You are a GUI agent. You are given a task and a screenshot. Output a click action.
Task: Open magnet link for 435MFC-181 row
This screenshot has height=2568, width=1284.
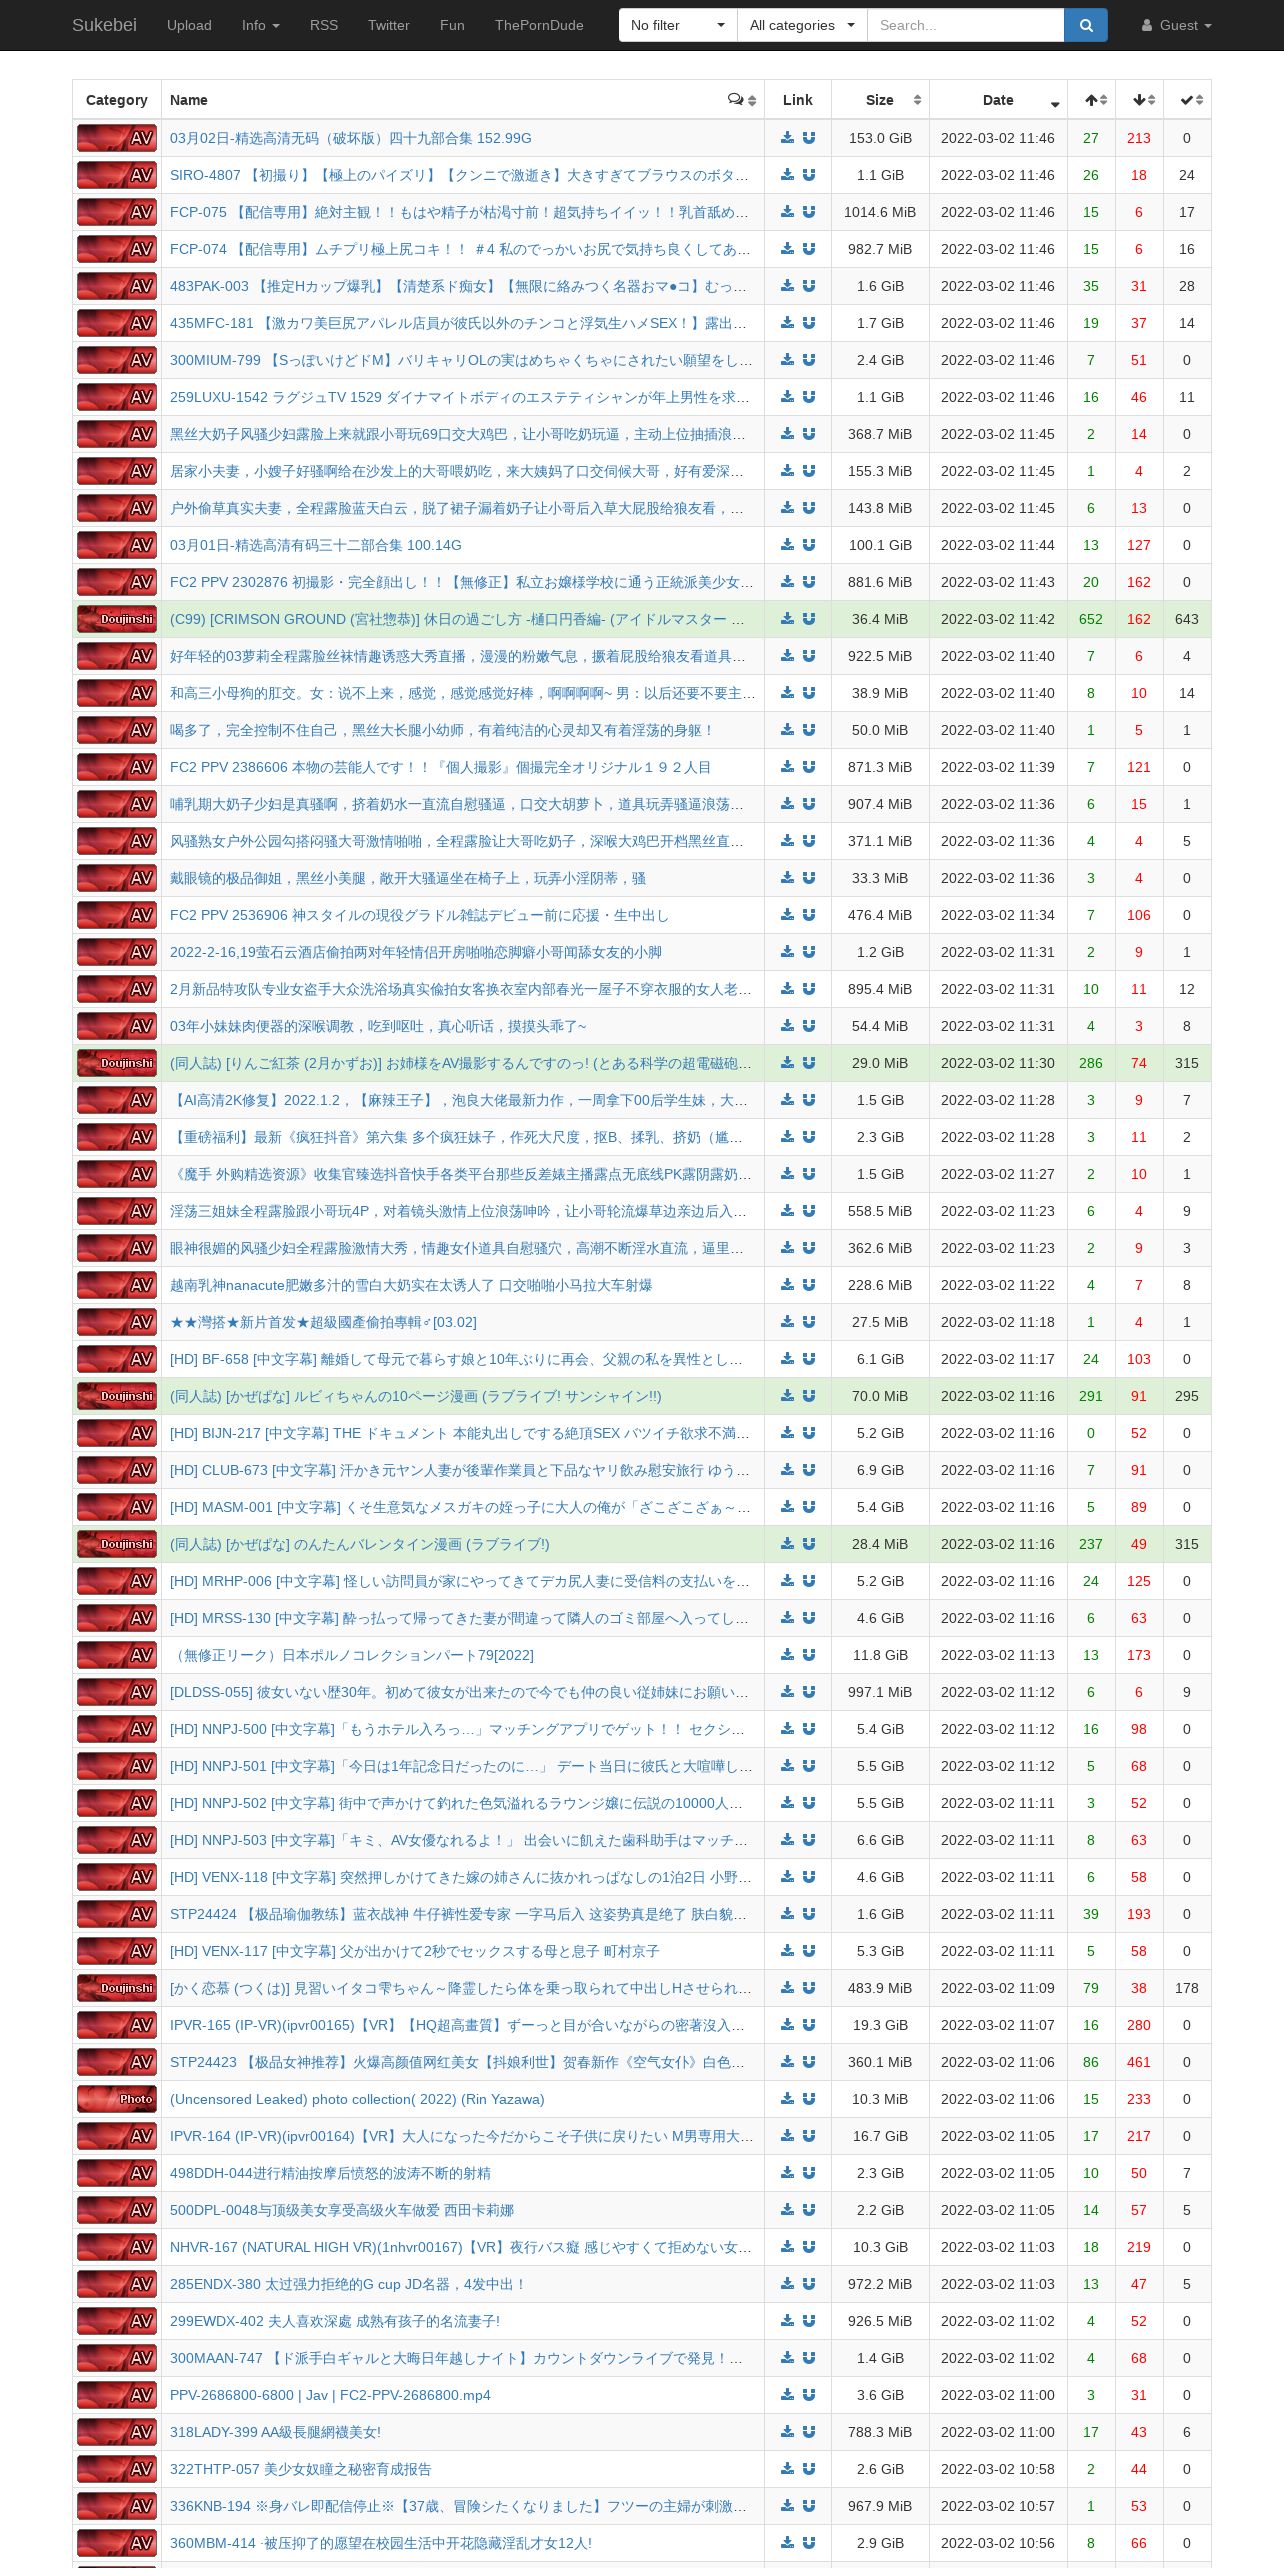(x=809, y=323)
